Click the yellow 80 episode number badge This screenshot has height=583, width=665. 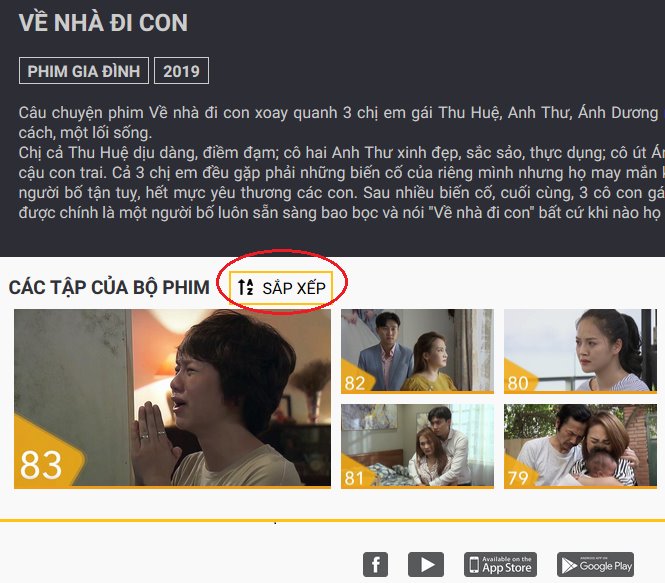(518, 381)
